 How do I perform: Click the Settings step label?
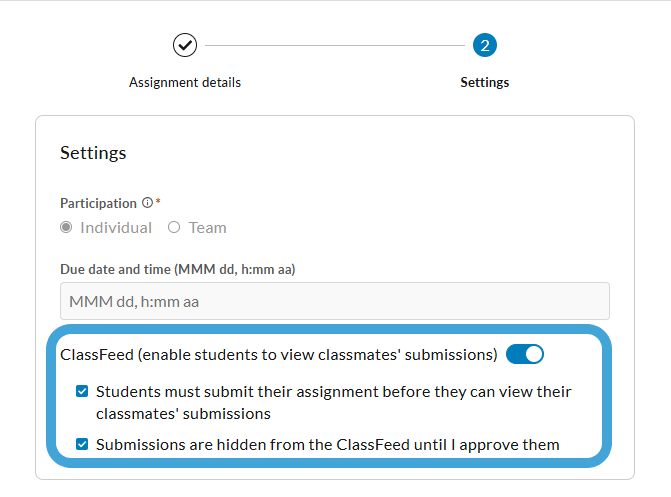pos(484,82)
